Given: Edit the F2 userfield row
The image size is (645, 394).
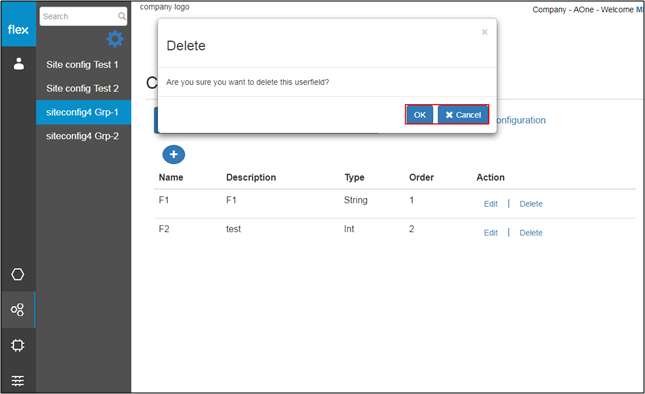Looking at the screenshot, I should point(491,233).
